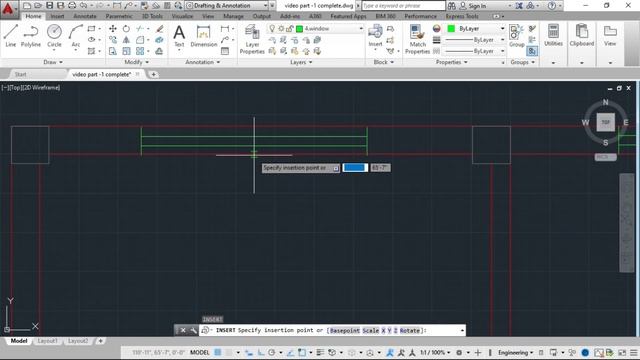
Task: Click the Save icon in quick access toolbar
Action: (x=49, y=5)
